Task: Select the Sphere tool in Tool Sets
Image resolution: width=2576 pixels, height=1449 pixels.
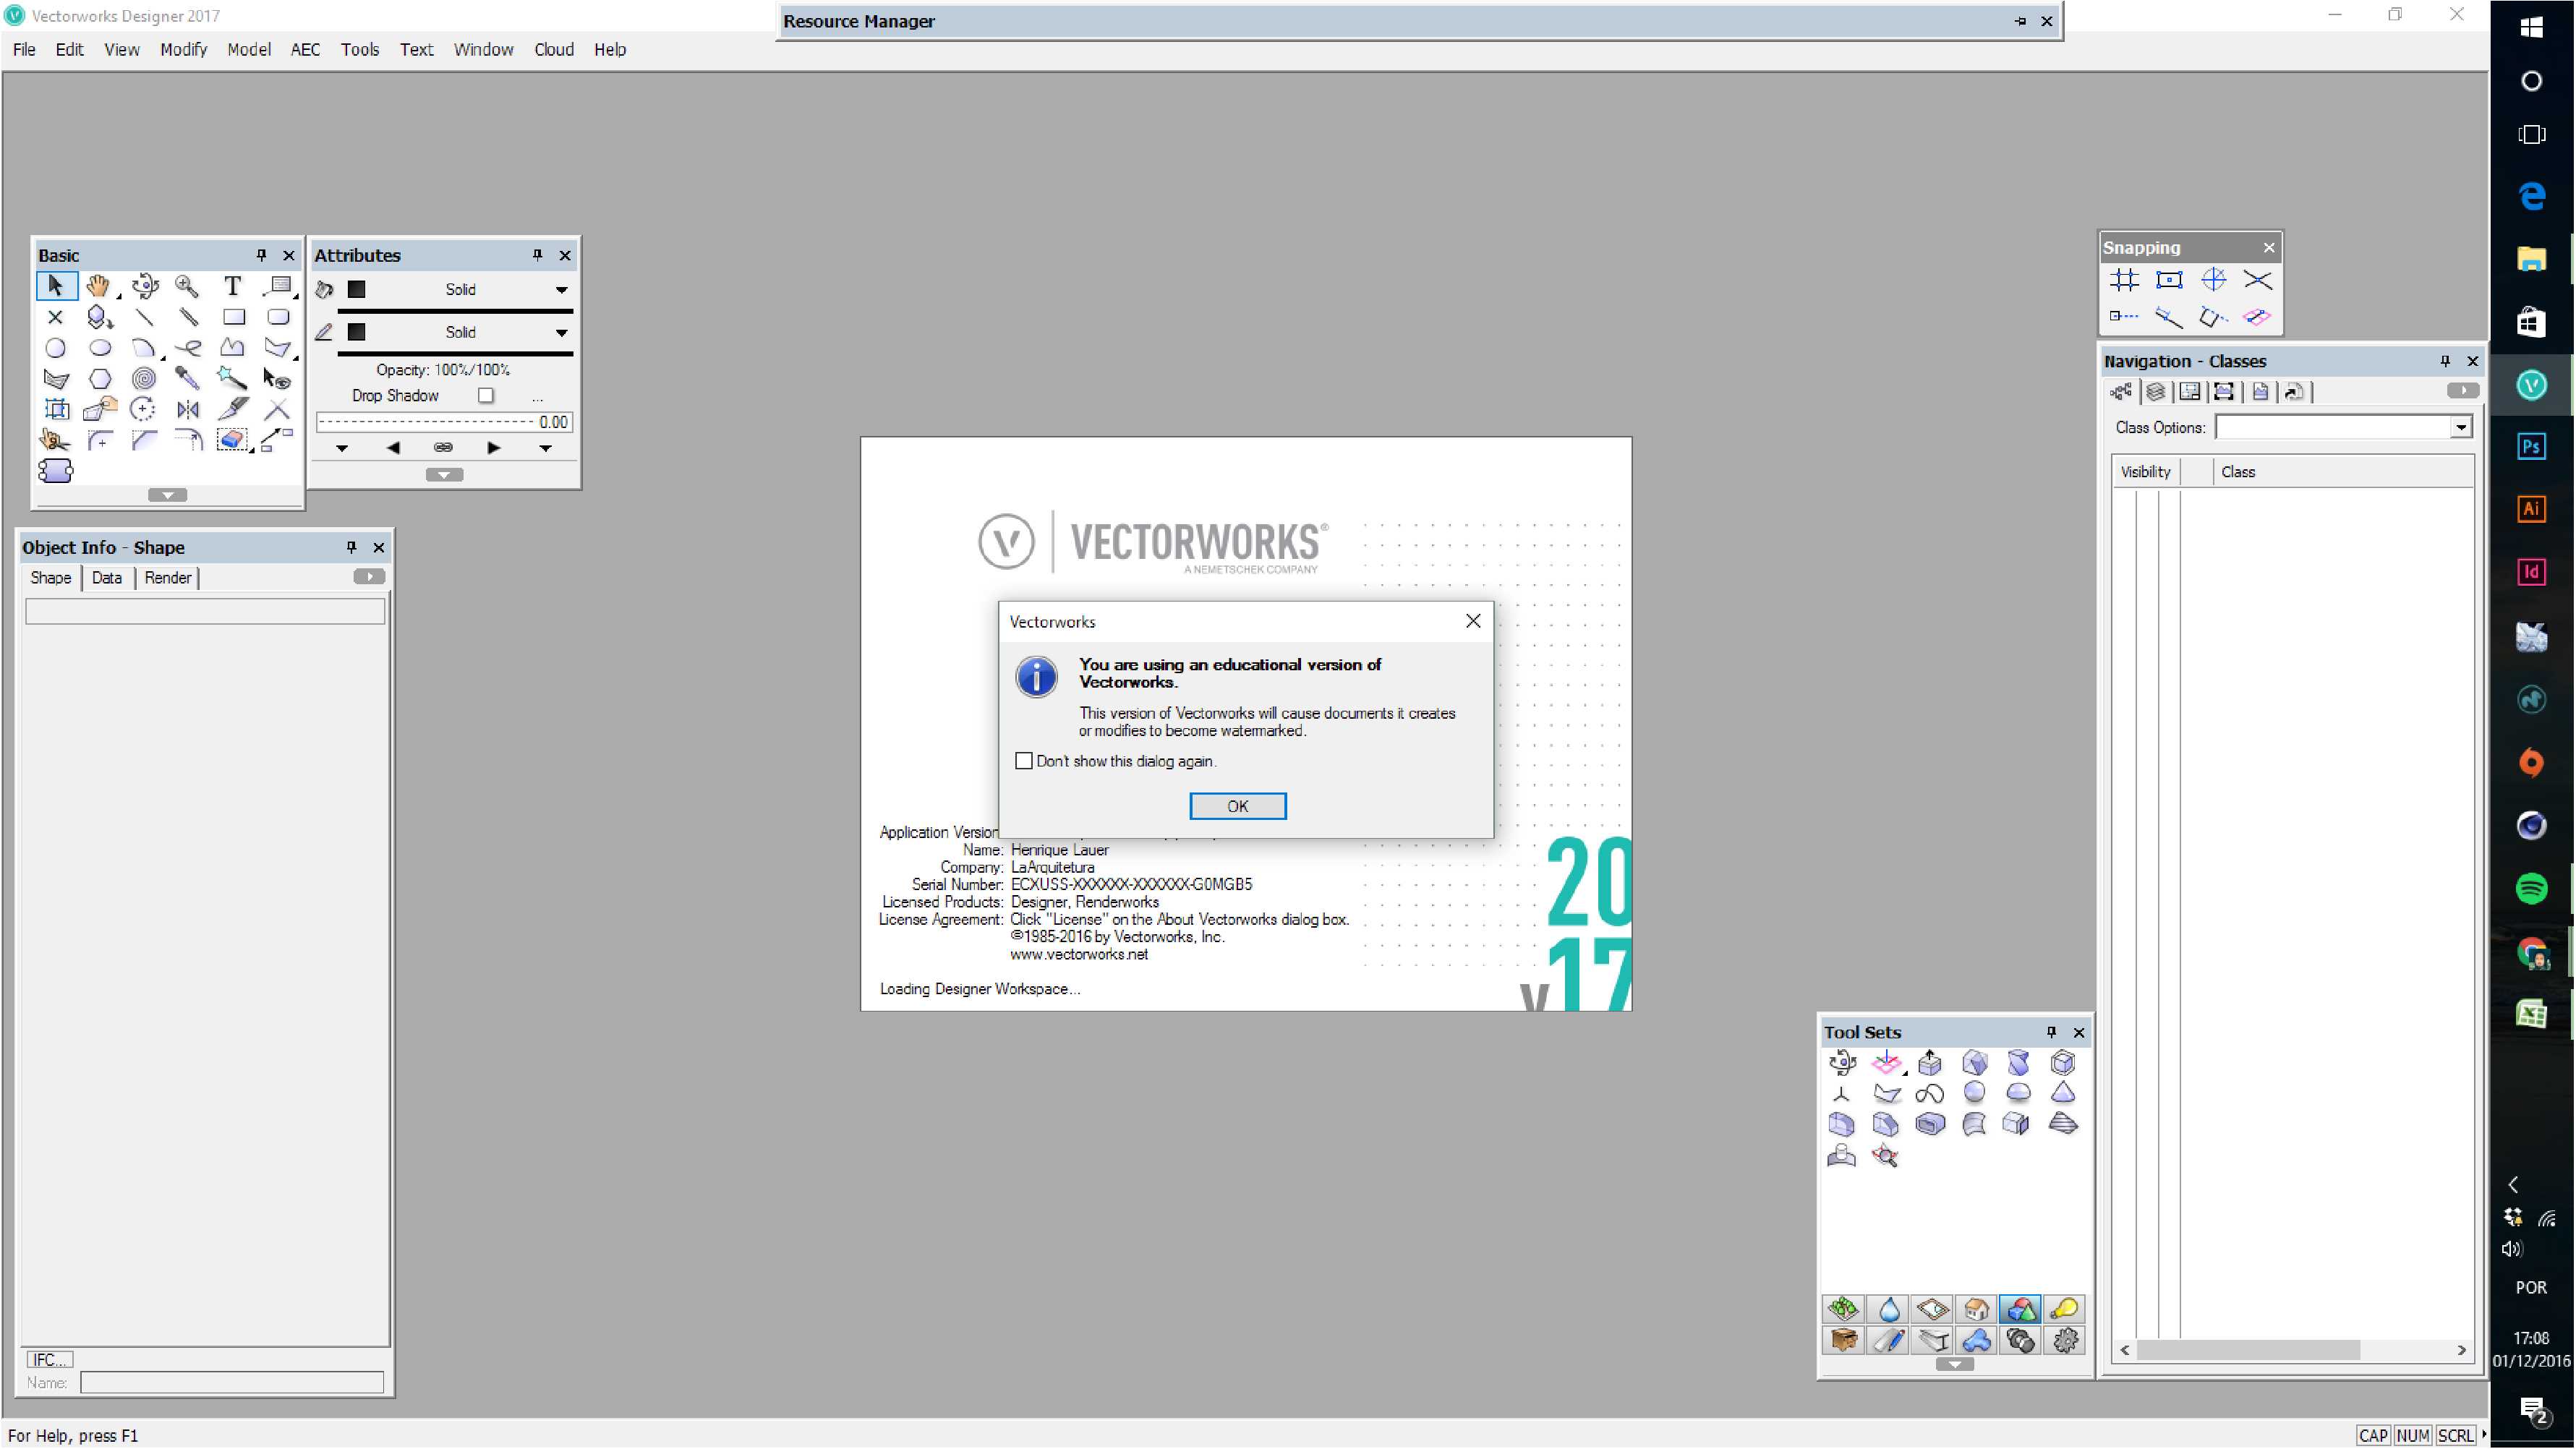Action: click(x=1975, y=1093)
